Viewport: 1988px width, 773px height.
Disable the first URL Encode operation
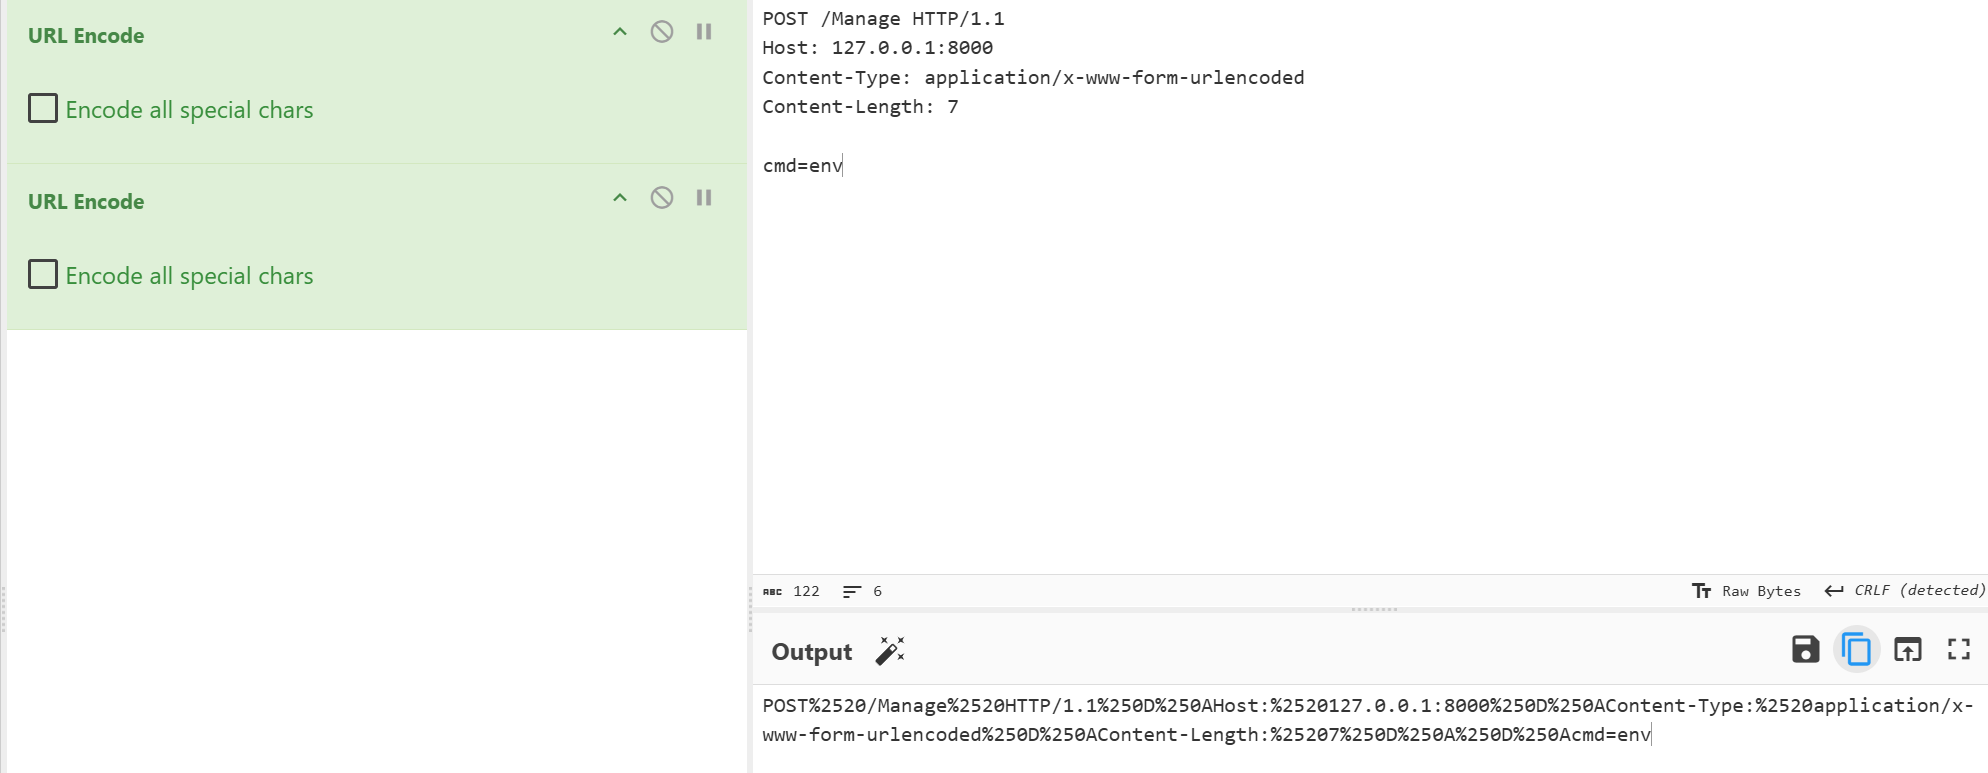[662, 32]
